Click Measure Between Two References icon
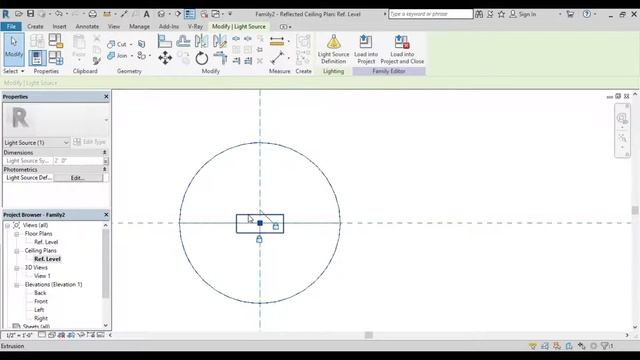 pyautogui.click(x=277, y=58)
